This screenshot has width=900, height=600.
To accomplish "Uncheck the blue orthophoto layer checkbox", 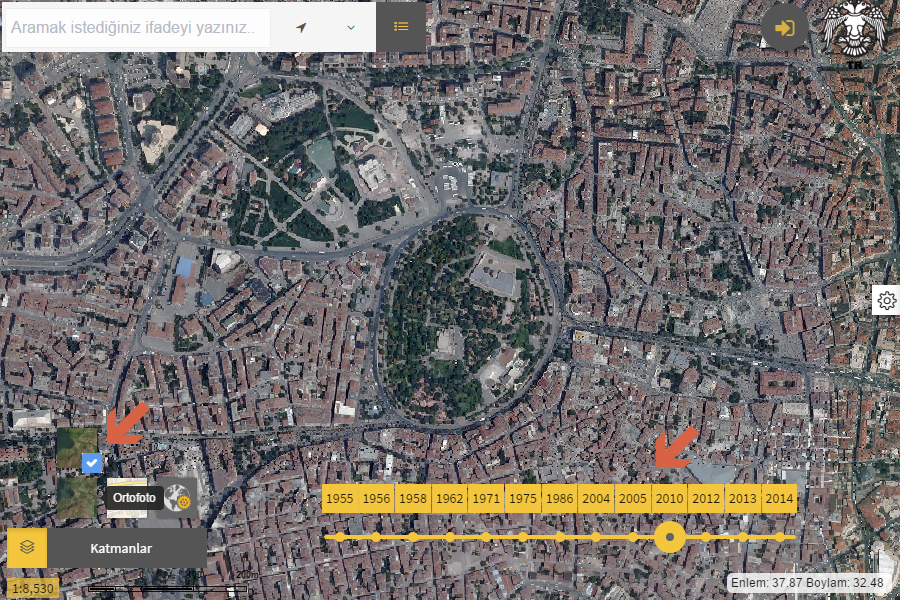I will coord(91,462).
